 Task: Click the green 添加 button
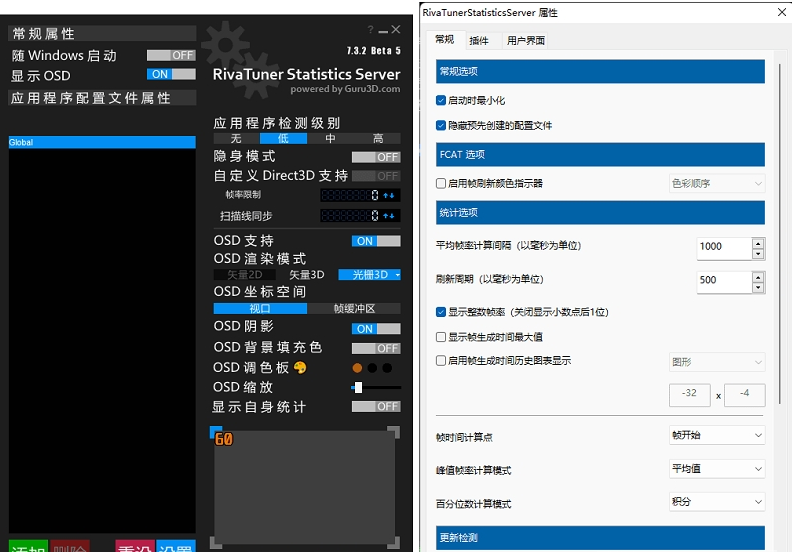pyautogui.click(x=28, y=546)
